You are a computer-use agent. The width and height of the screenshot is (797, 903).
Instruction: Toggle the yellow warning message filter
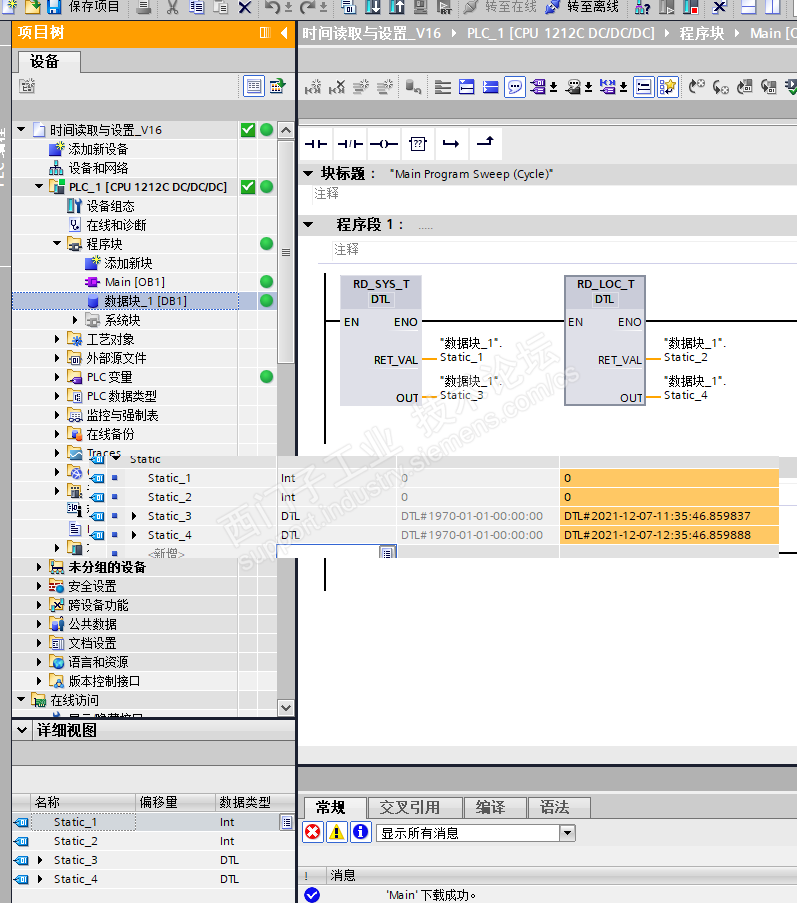[336, 832]
